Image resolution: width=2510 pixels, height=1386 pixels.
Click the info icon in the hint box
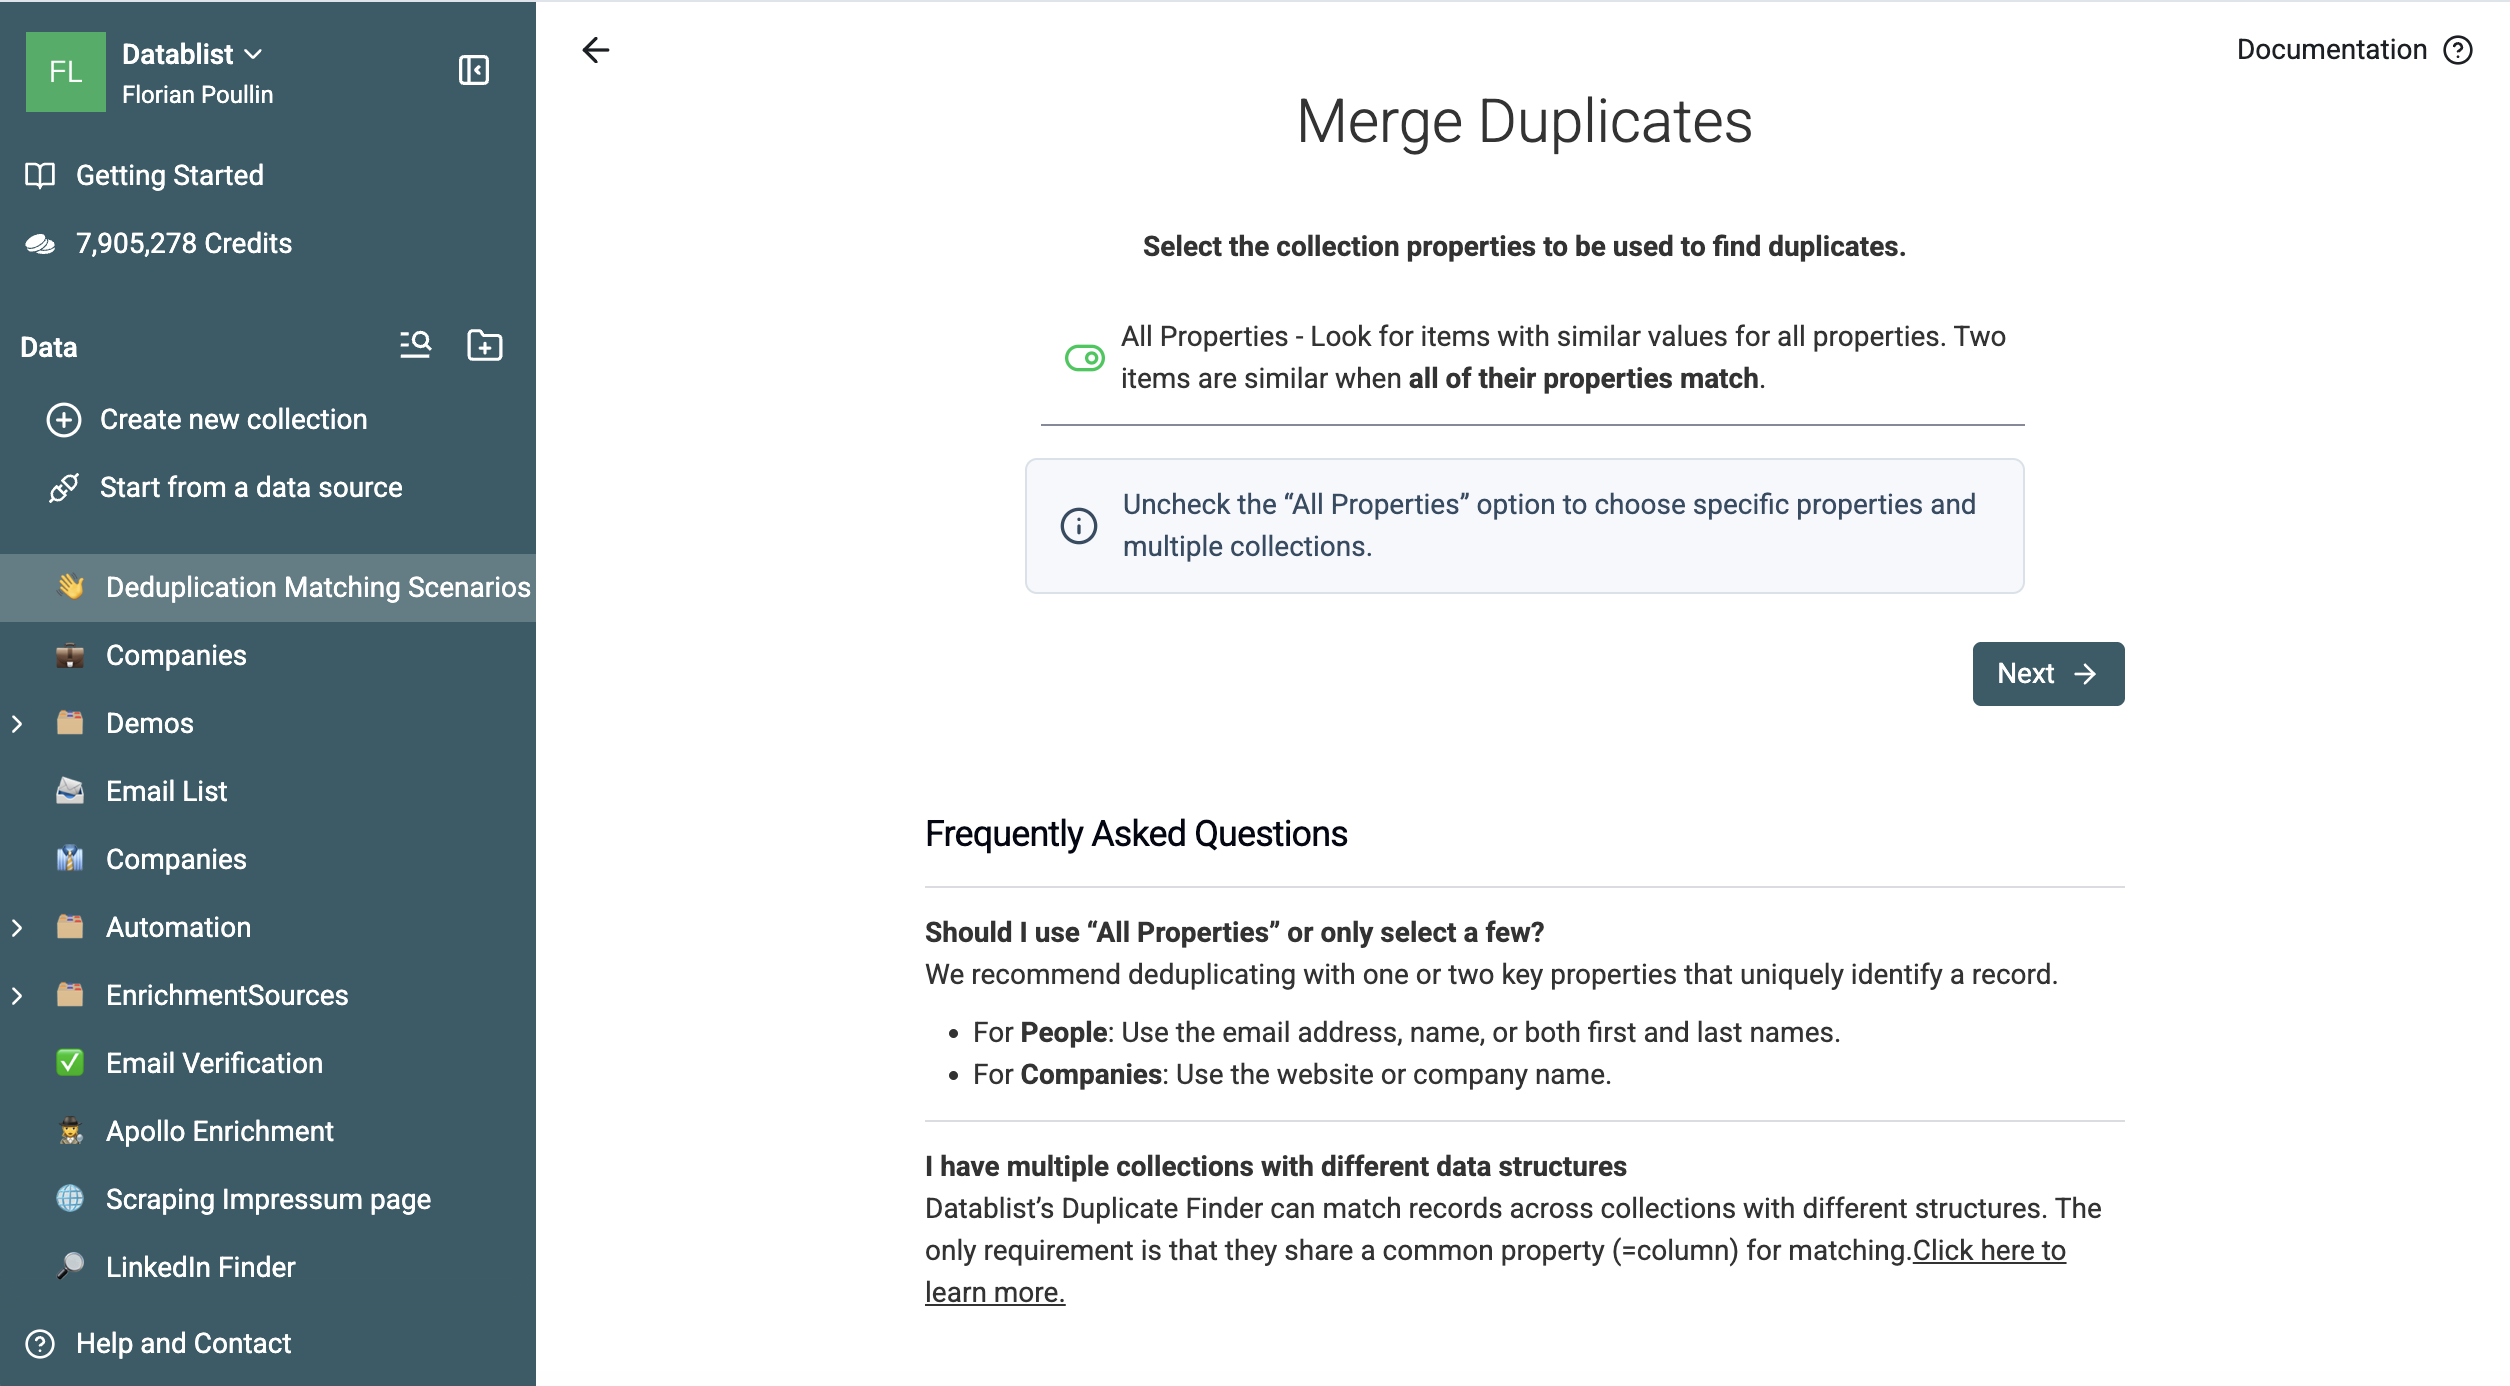[x=1078, y=526]
